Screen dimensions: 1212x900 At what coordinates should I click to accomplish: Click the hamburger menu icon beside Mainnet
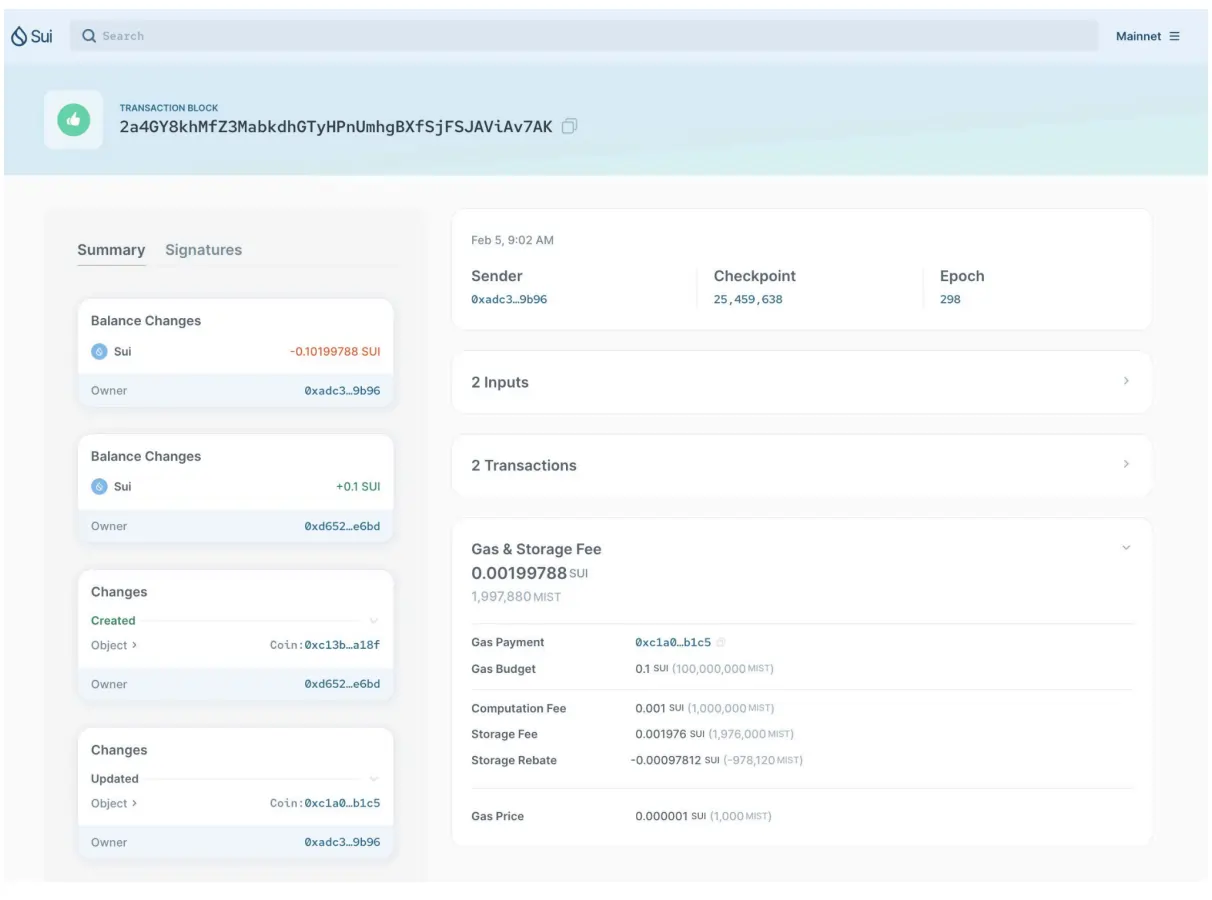tap(1174, 36)
